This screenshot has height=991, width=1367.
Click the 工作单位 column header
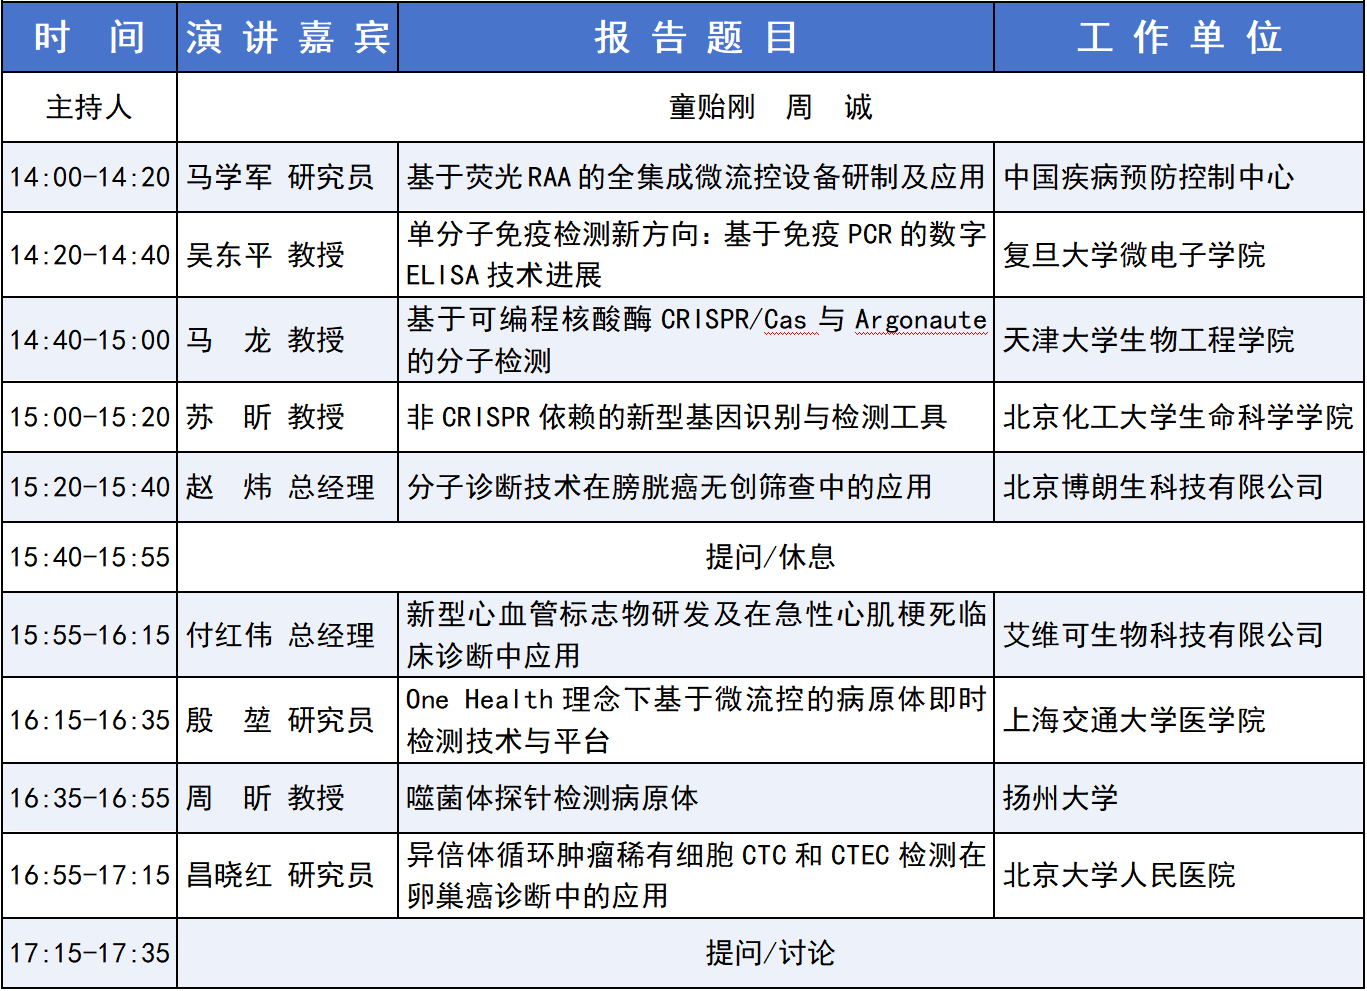(x=1179, y=37)
